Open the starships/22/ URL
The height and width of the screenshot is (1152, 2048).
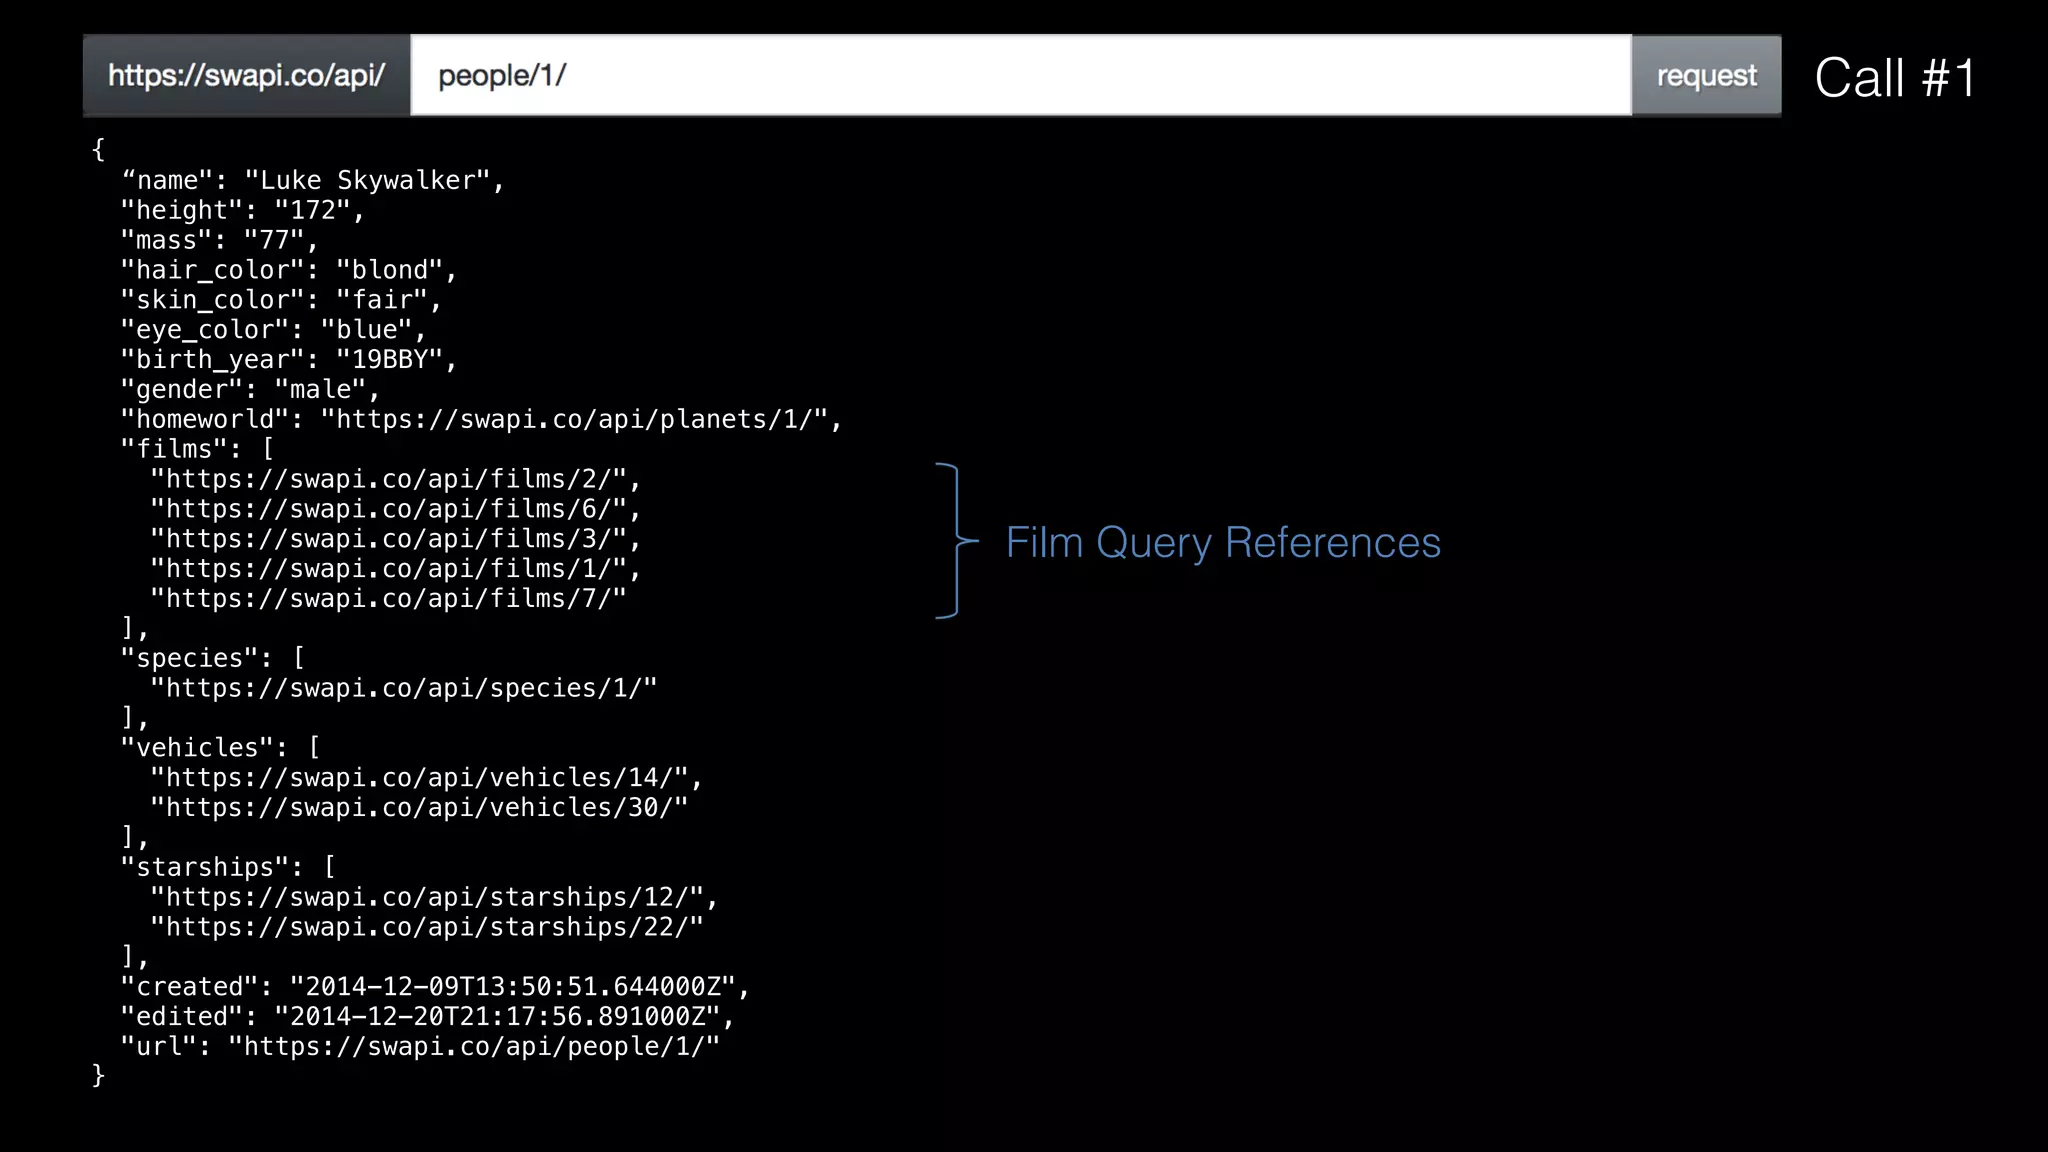(426, 928)
